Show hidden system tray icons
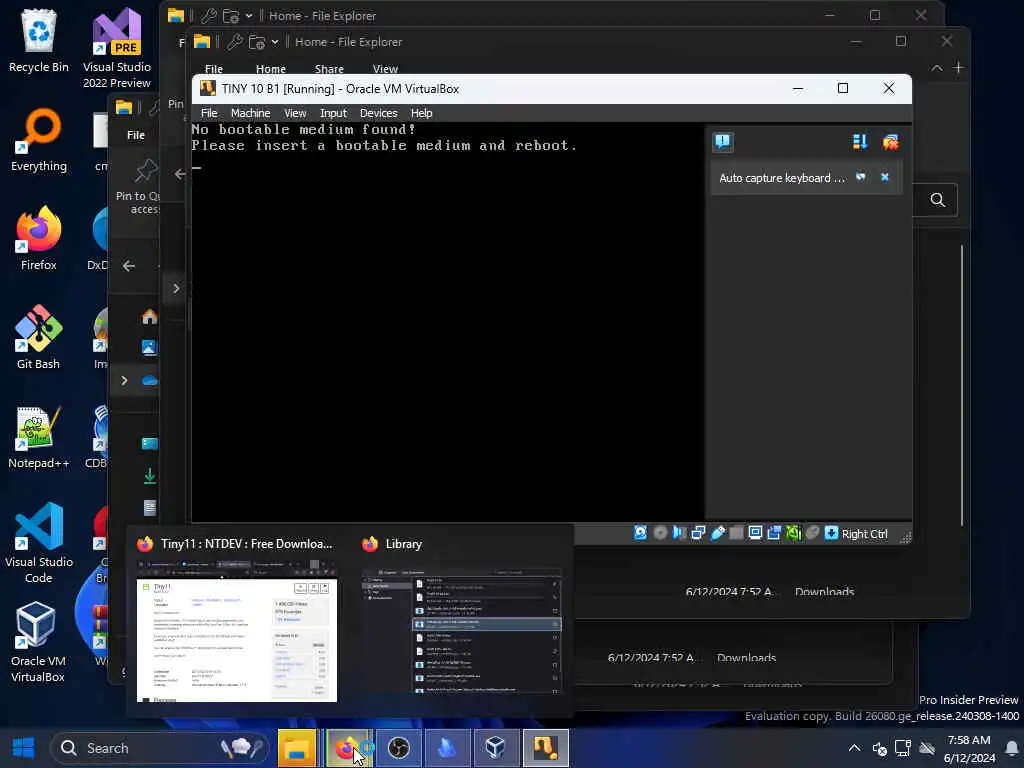 coord(854,748)
